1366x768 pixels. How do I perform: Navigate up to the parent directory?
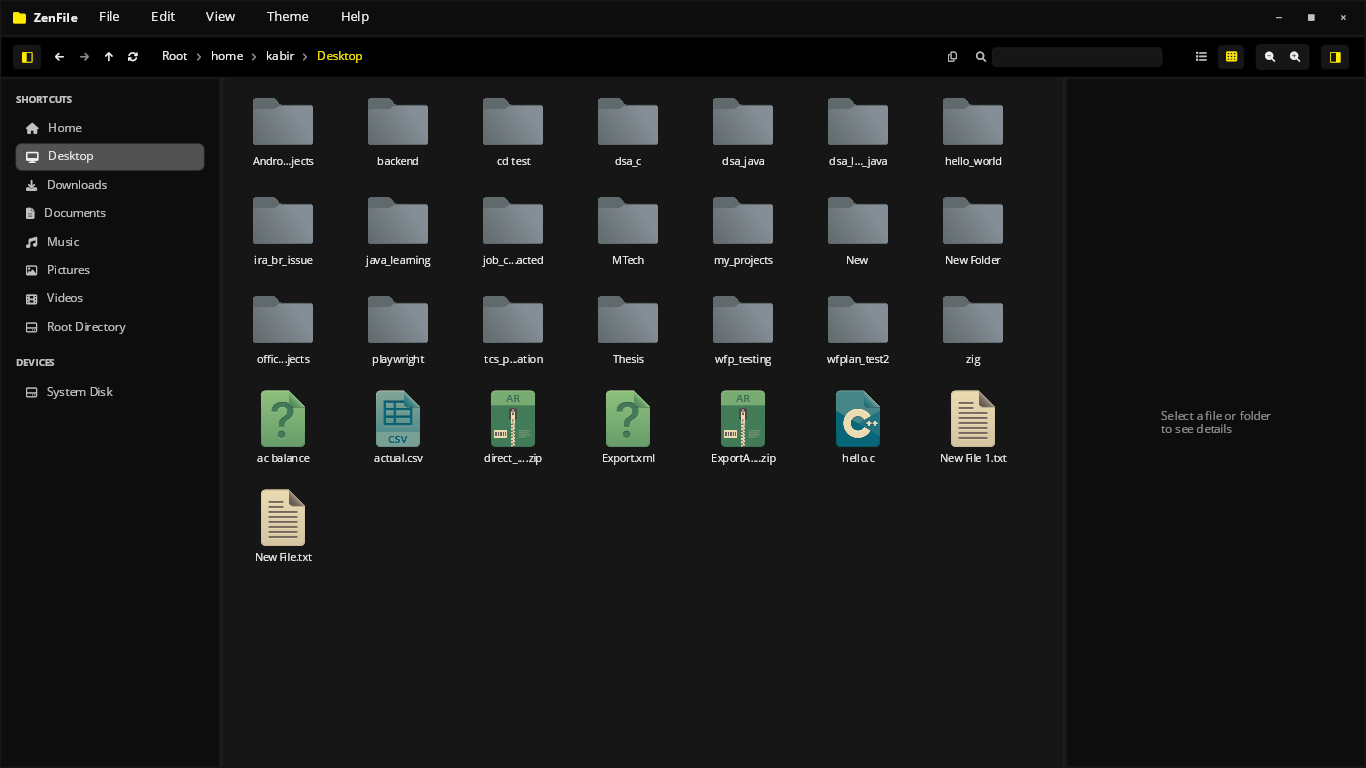109,57
